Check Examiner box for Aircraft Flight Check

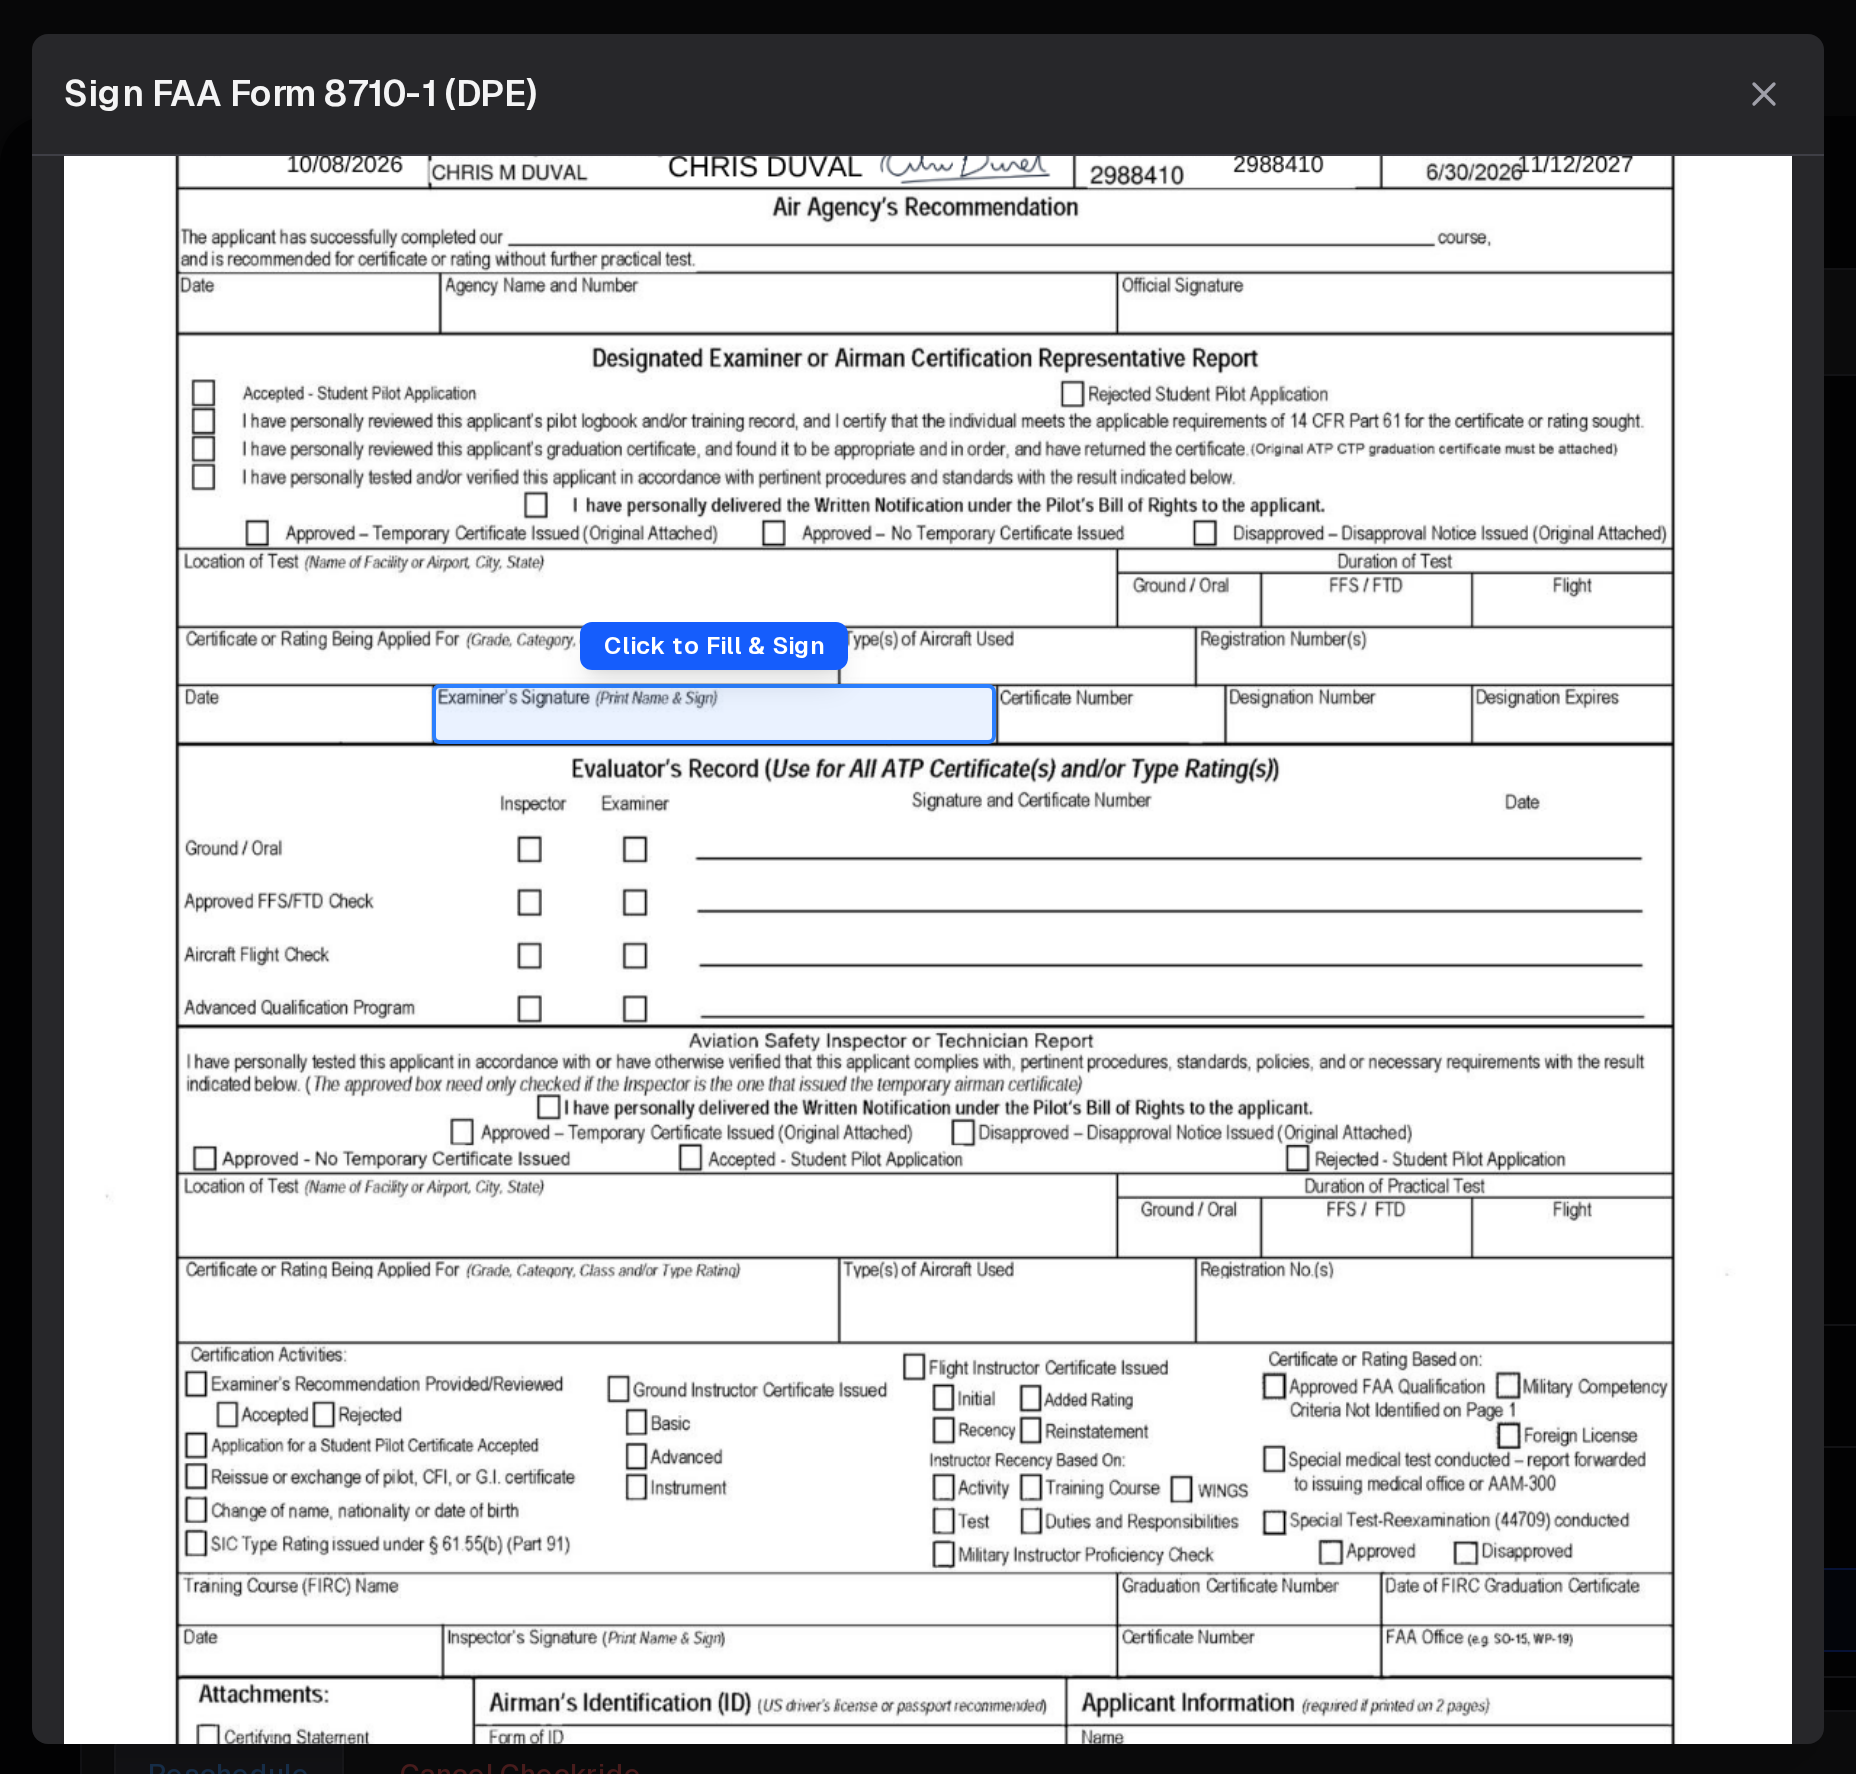coord(634,955)
